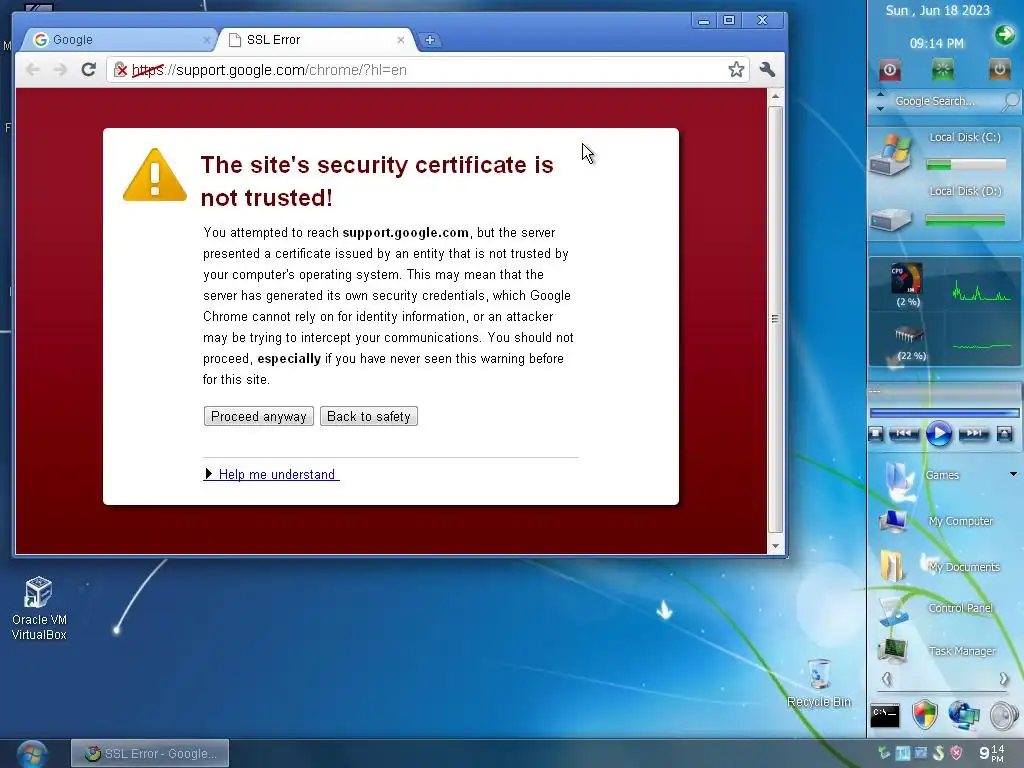The image size is (1024, 768).
Task: Open the Recycle Bin desktop icon
Action: [819, 683]
